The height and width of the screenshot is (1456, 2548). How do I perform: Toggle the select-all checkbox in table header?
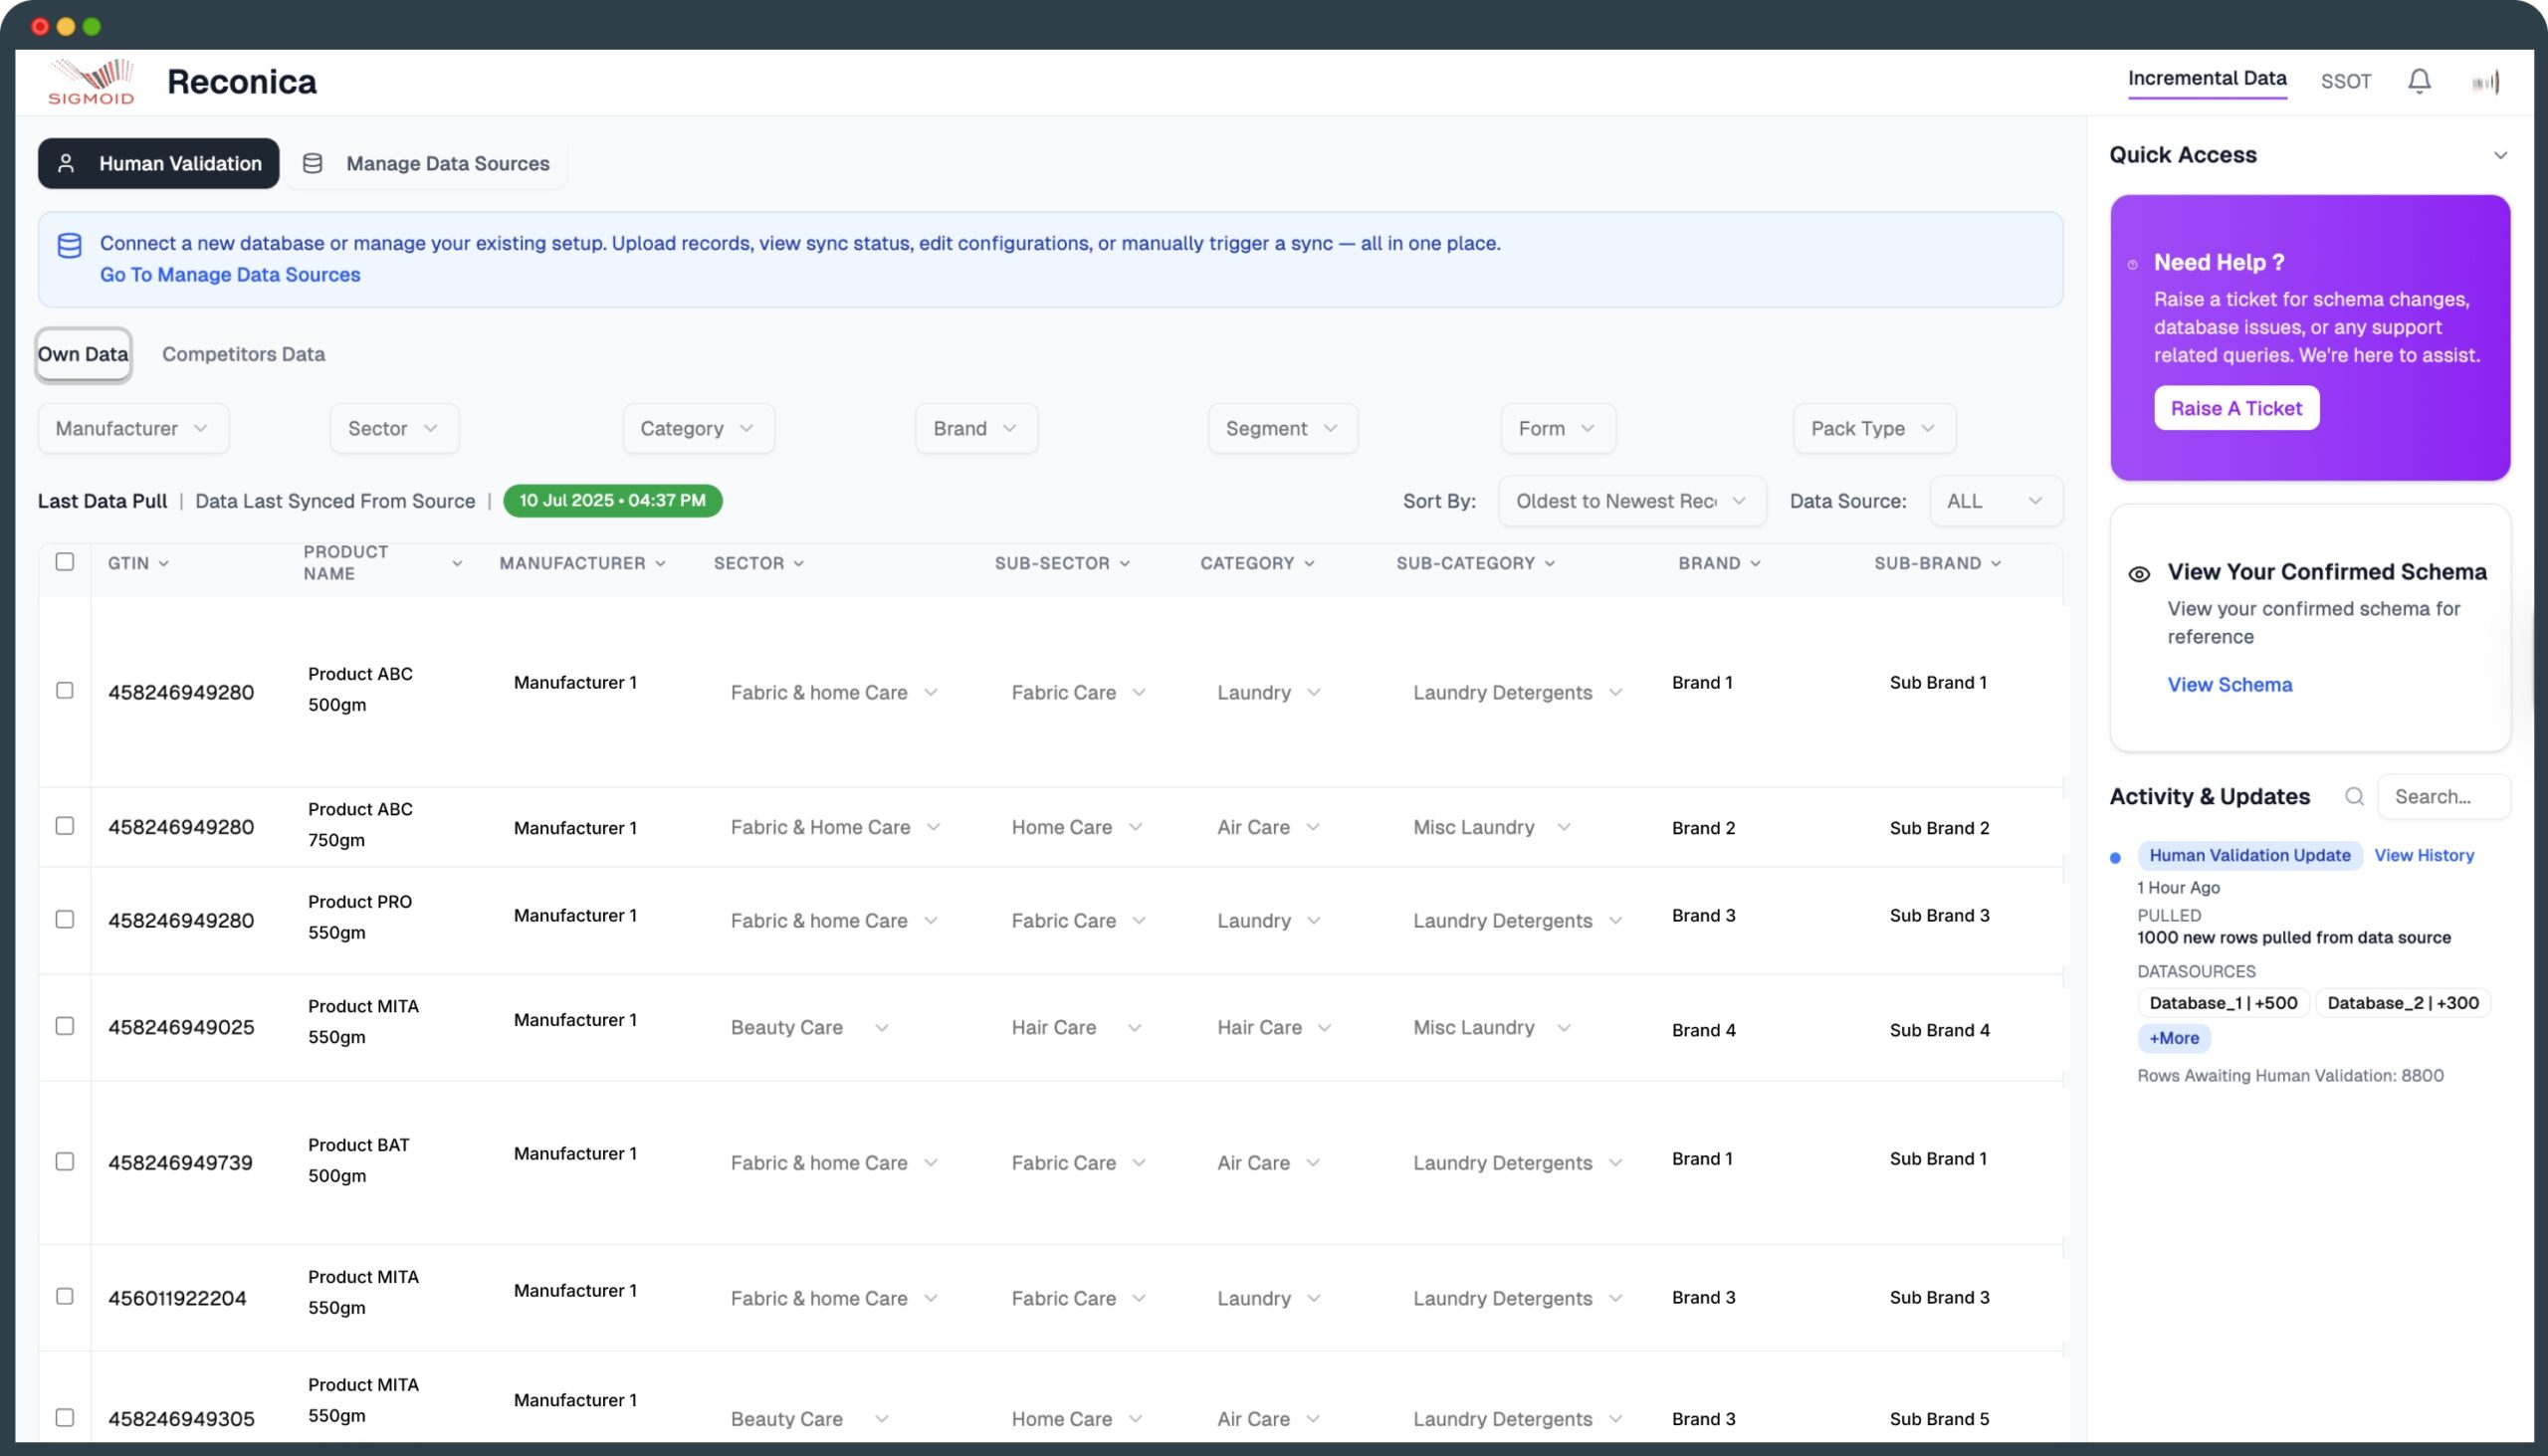pos(65,562)
